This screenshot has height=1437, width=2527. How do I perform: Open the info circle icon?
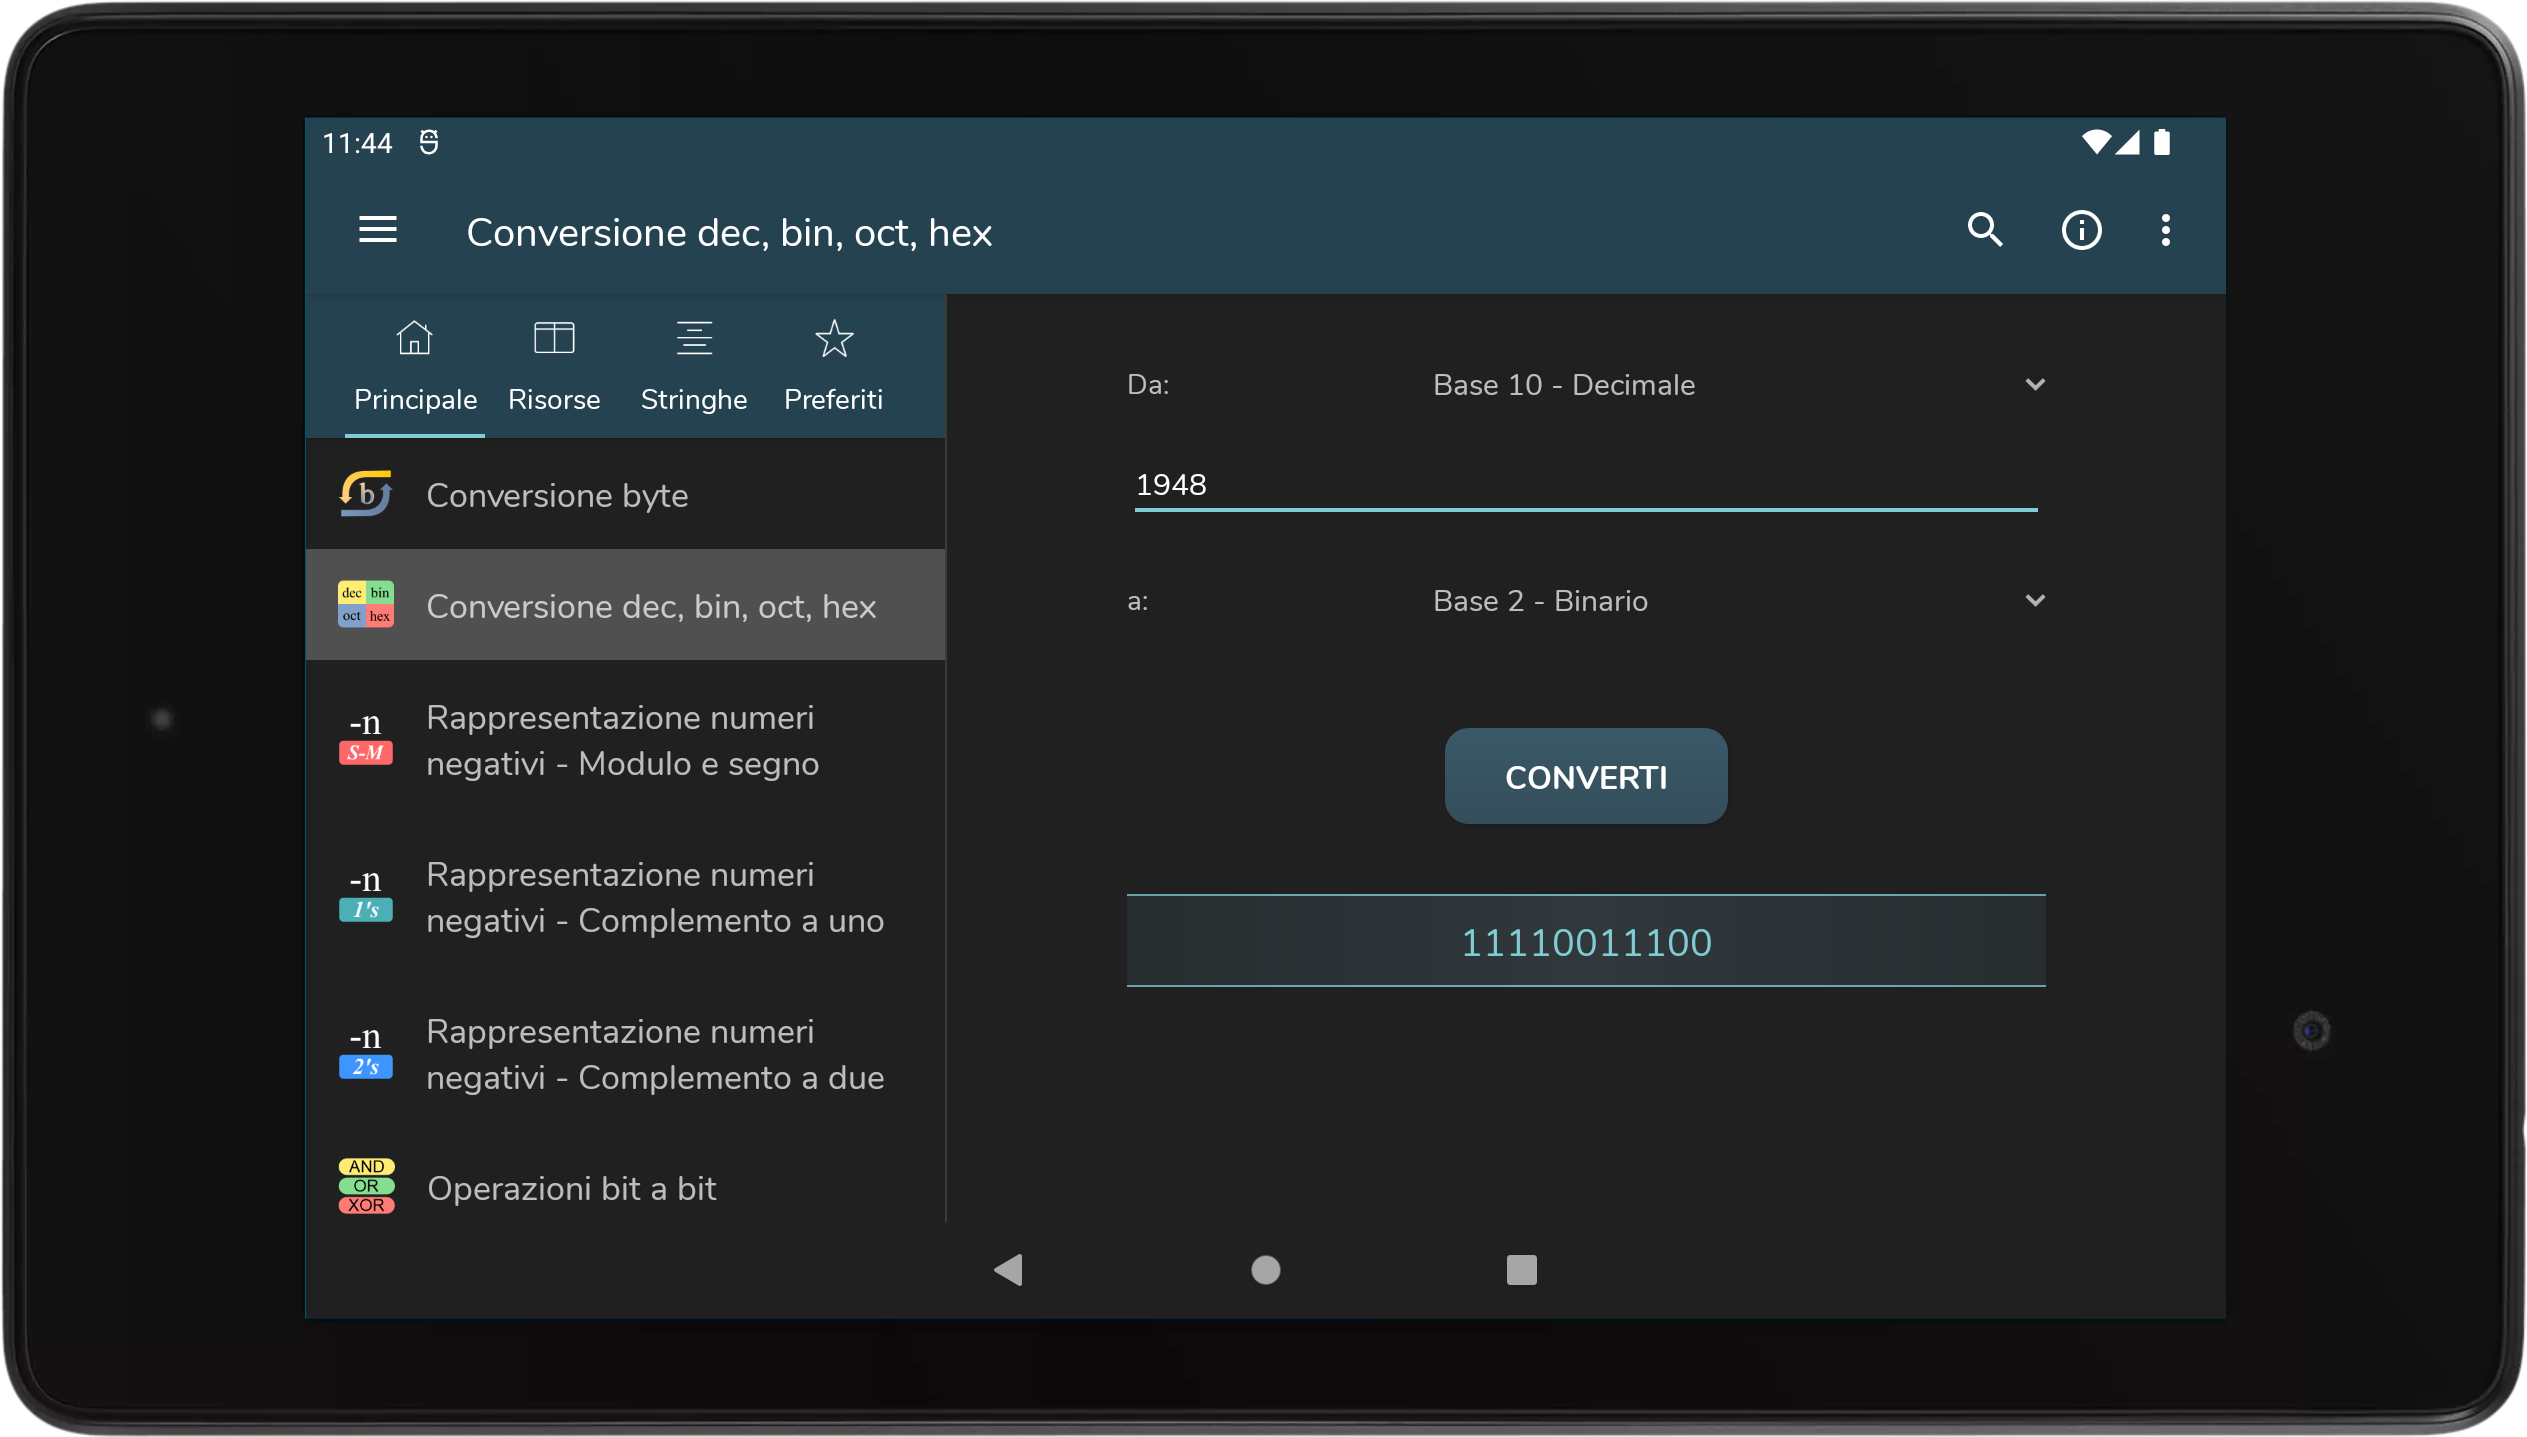click(x=2081, y=231)
